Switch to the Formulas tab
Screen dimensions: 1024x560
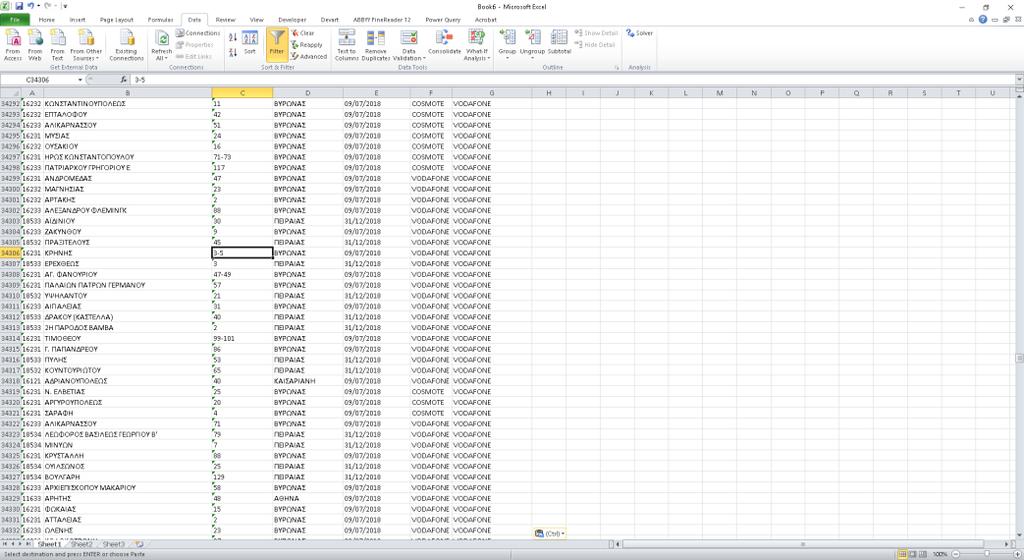point(160,20)
